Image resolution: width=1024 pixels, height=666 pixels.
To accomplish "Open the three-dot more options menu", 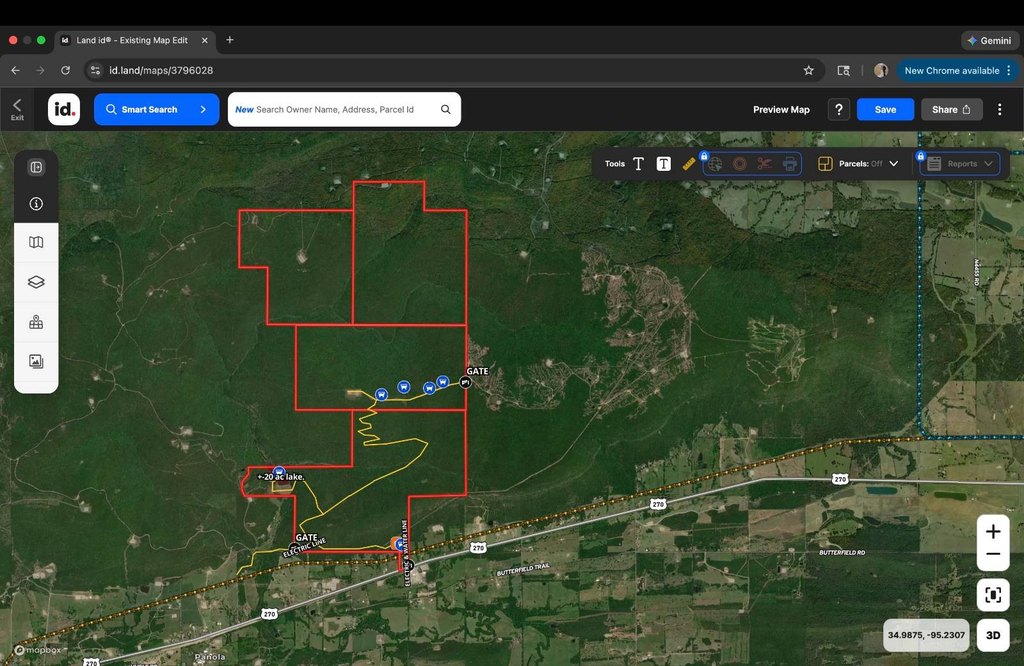I will pyautogui.click(x=1000, y=110).
